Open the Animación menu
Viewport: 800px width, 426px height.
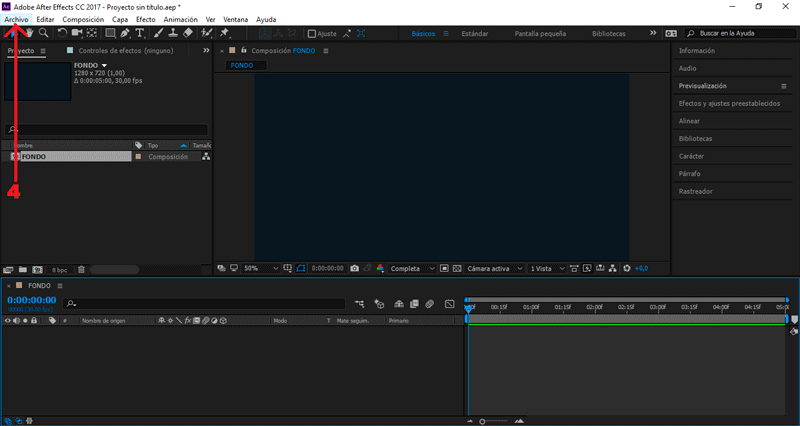tap(181, 19)
